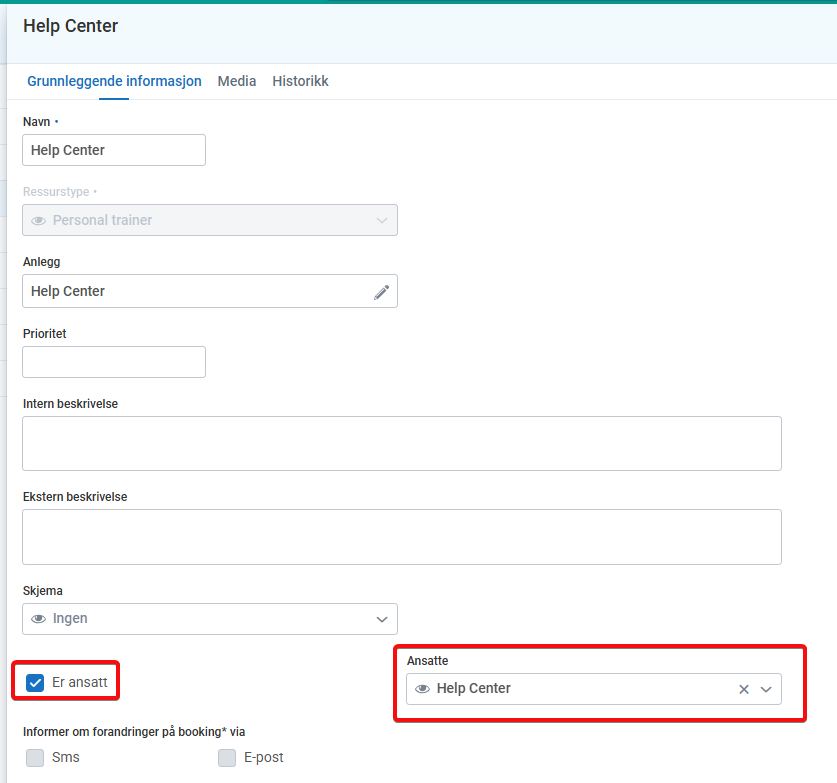
Task: Open the Ressurstype Personal trainer dropdown
Action: (210, 220)
